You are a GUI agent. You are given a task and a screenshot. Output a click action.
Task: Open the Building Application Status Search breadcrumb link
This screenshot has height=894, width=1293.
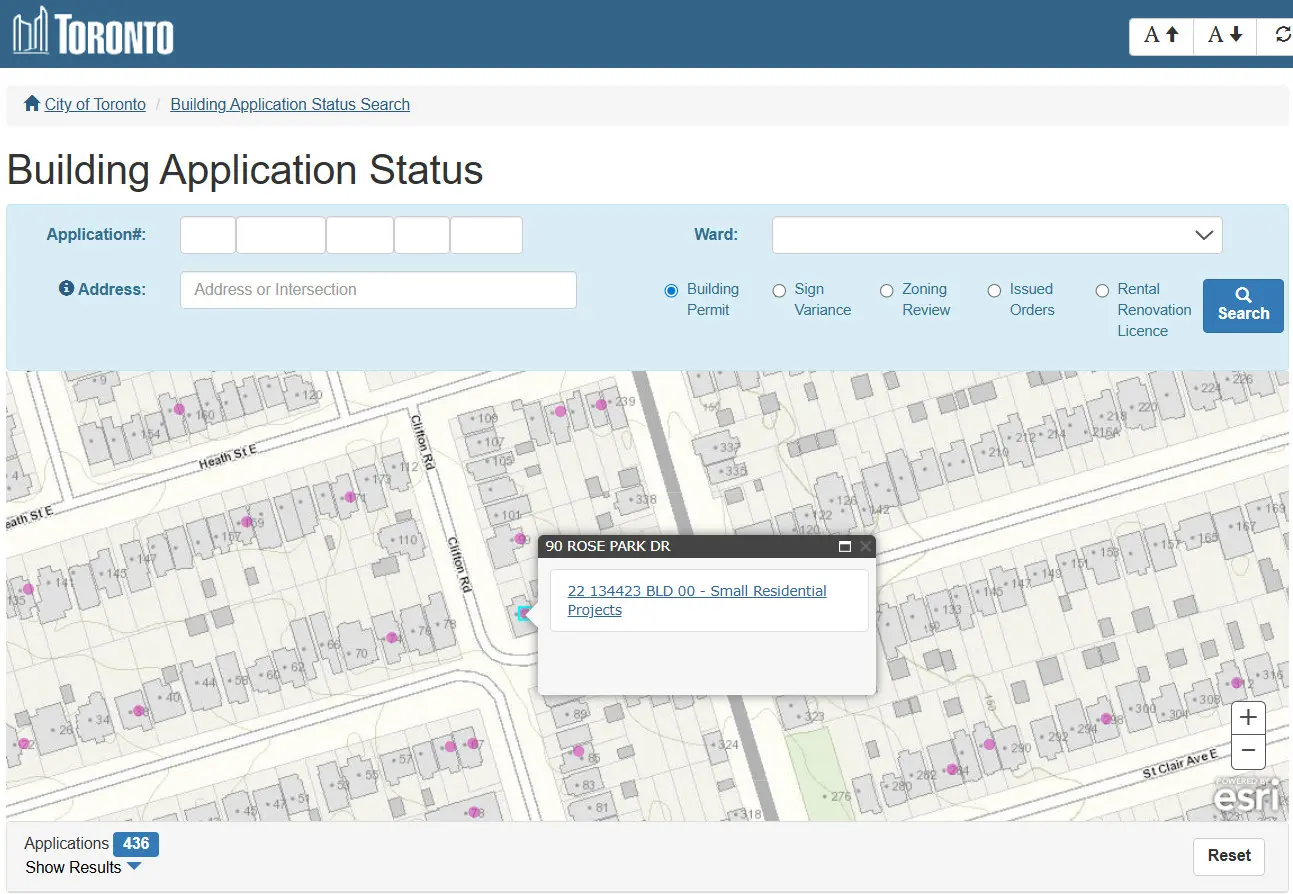tap(290, 104)
